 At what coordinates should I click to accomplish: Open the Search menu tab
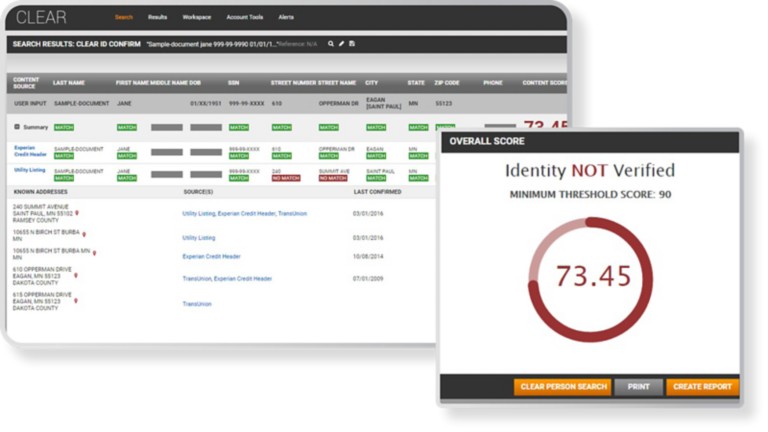point(124,17)
